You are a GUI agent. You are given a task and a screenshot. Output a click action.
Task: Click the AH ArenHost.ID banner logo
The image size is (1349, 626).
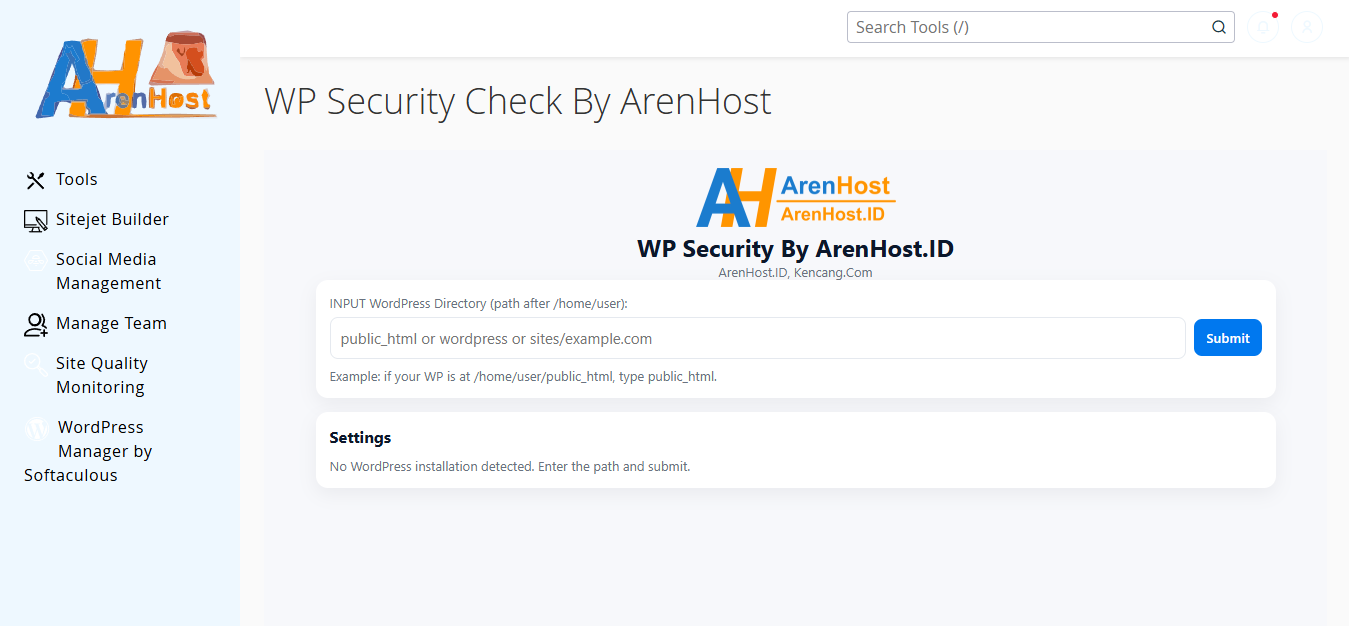click(796, 197)
